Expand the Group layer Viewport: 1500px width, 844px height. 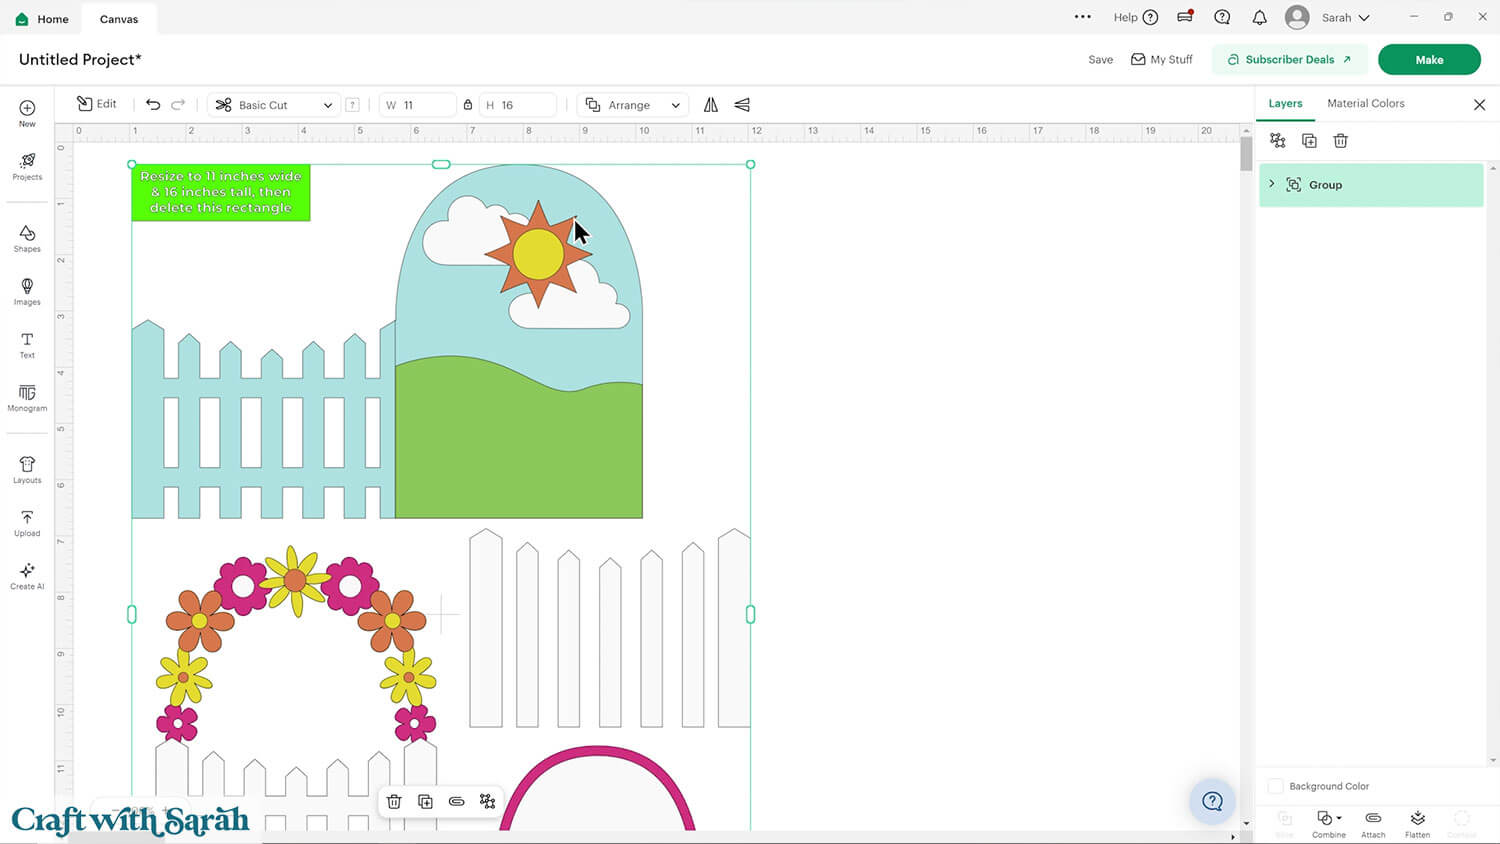point(1272,184)
